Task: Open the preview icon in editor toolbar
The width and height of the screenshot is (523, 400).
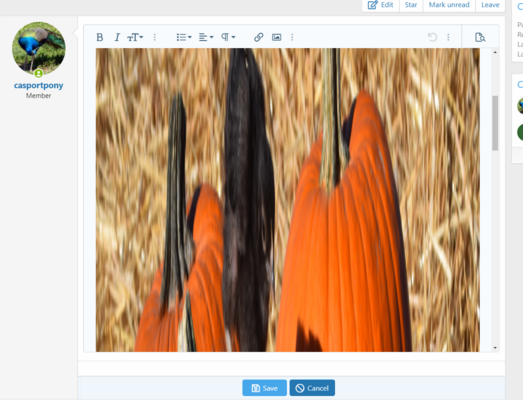Action: coord(480,37)
